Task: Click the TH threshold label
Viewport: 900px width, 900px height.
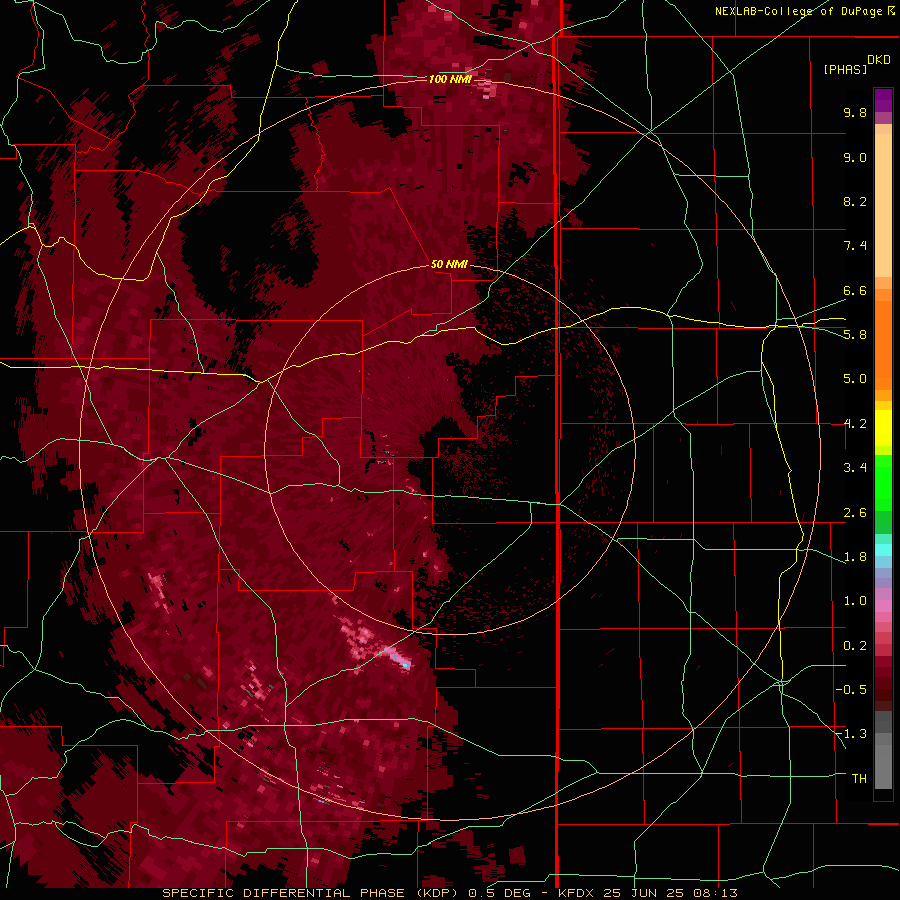Action: [x=859, y=779]
